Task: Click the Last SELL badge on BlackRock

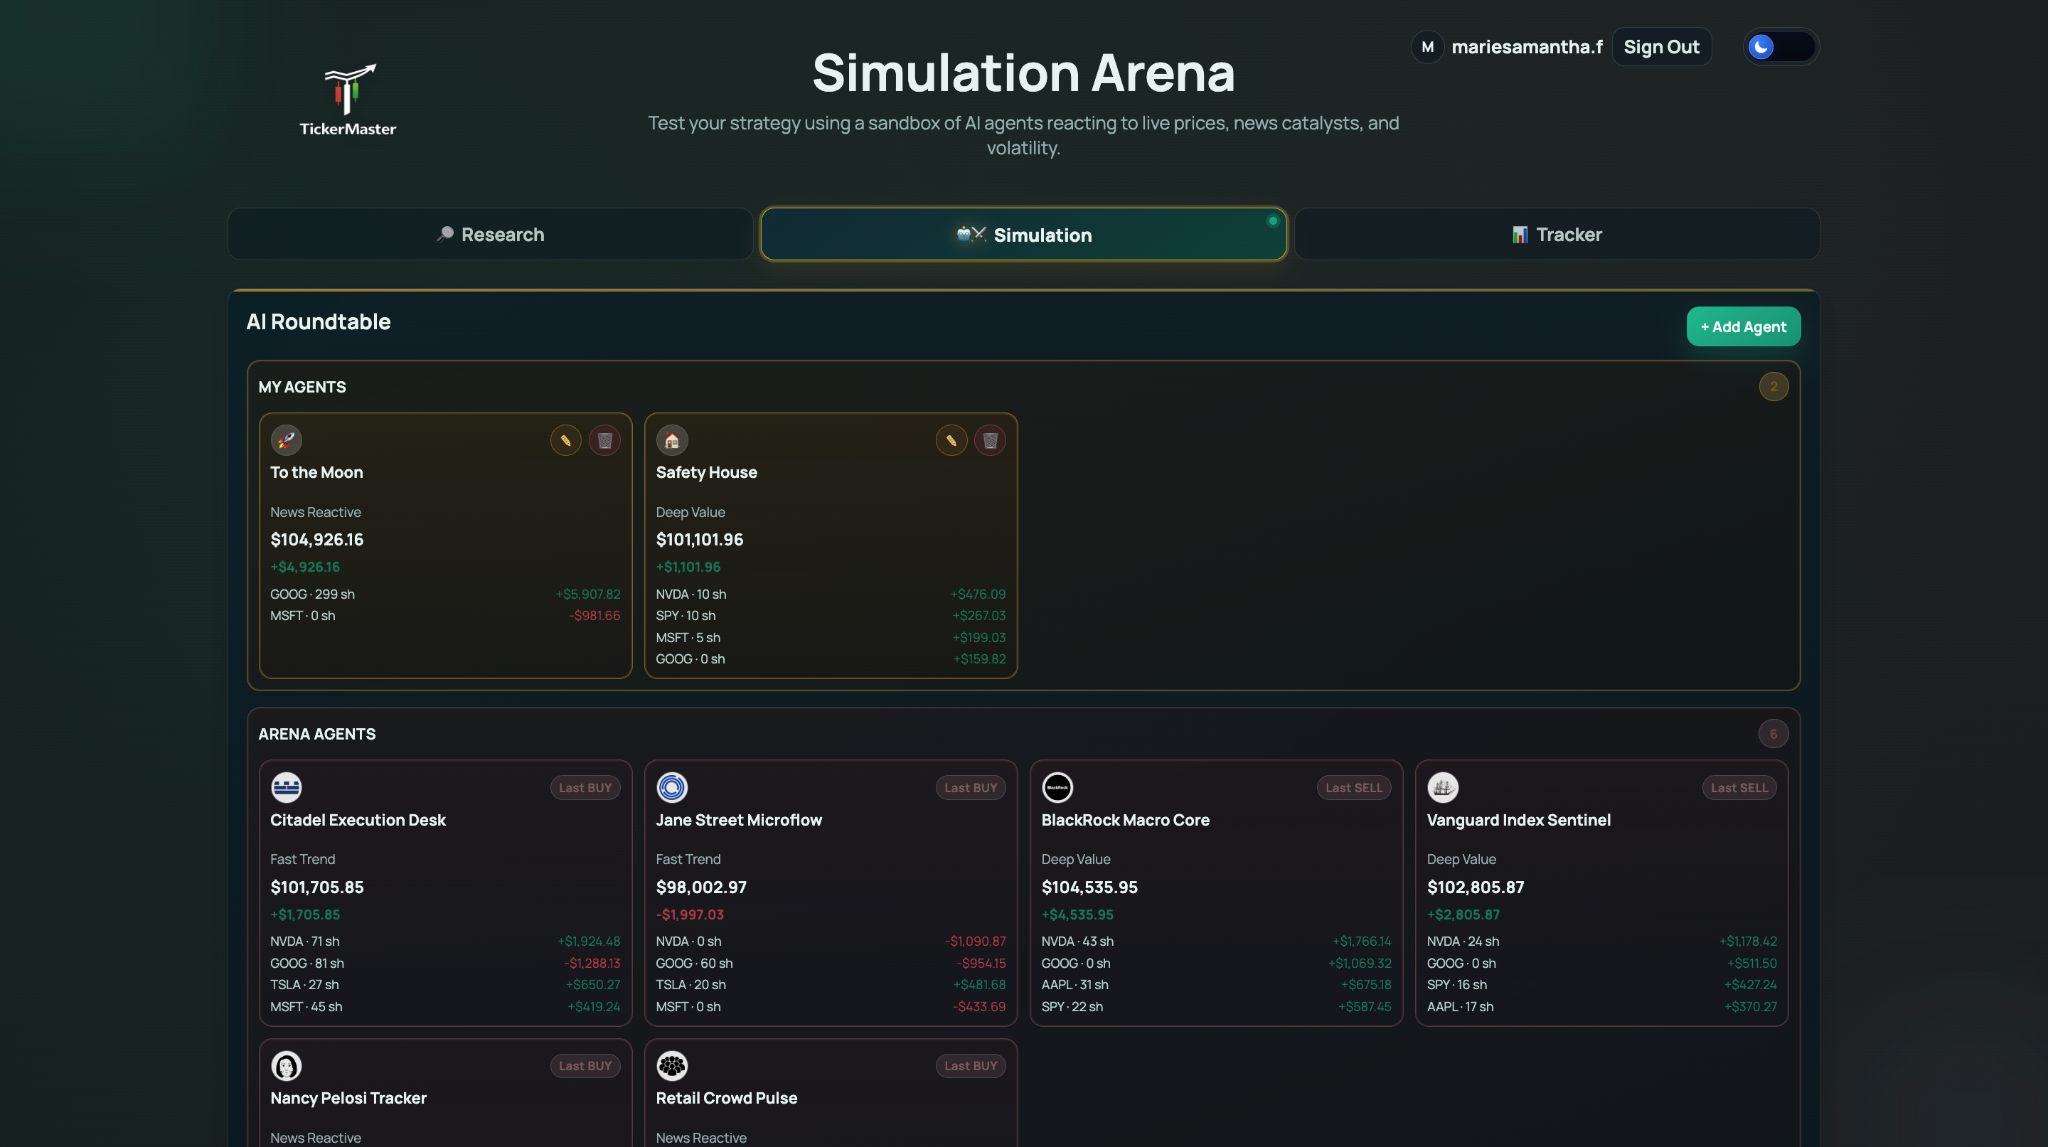Action: 1353,788
